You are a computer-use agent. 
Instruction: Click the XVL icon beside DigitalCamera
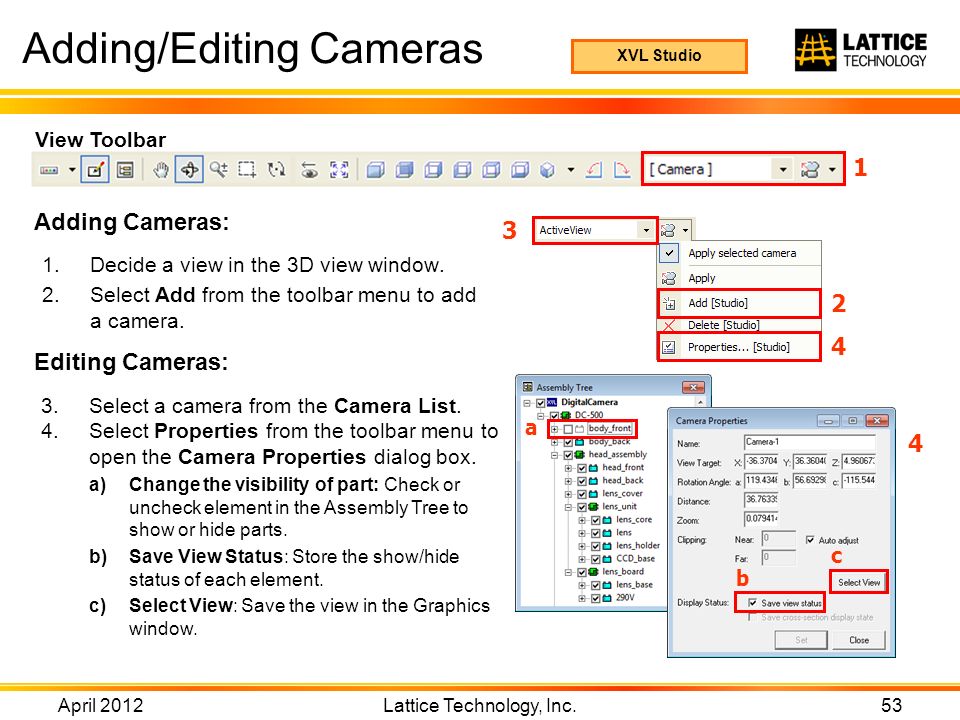coord(552,402)
